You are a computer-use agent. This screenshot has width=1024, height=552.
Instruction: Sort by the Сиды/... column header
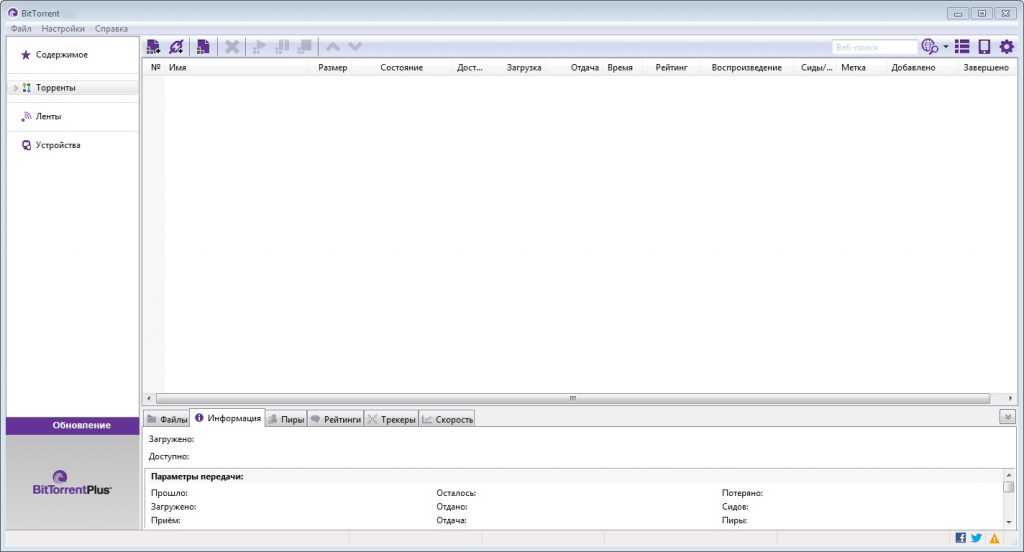pos(816,67)
